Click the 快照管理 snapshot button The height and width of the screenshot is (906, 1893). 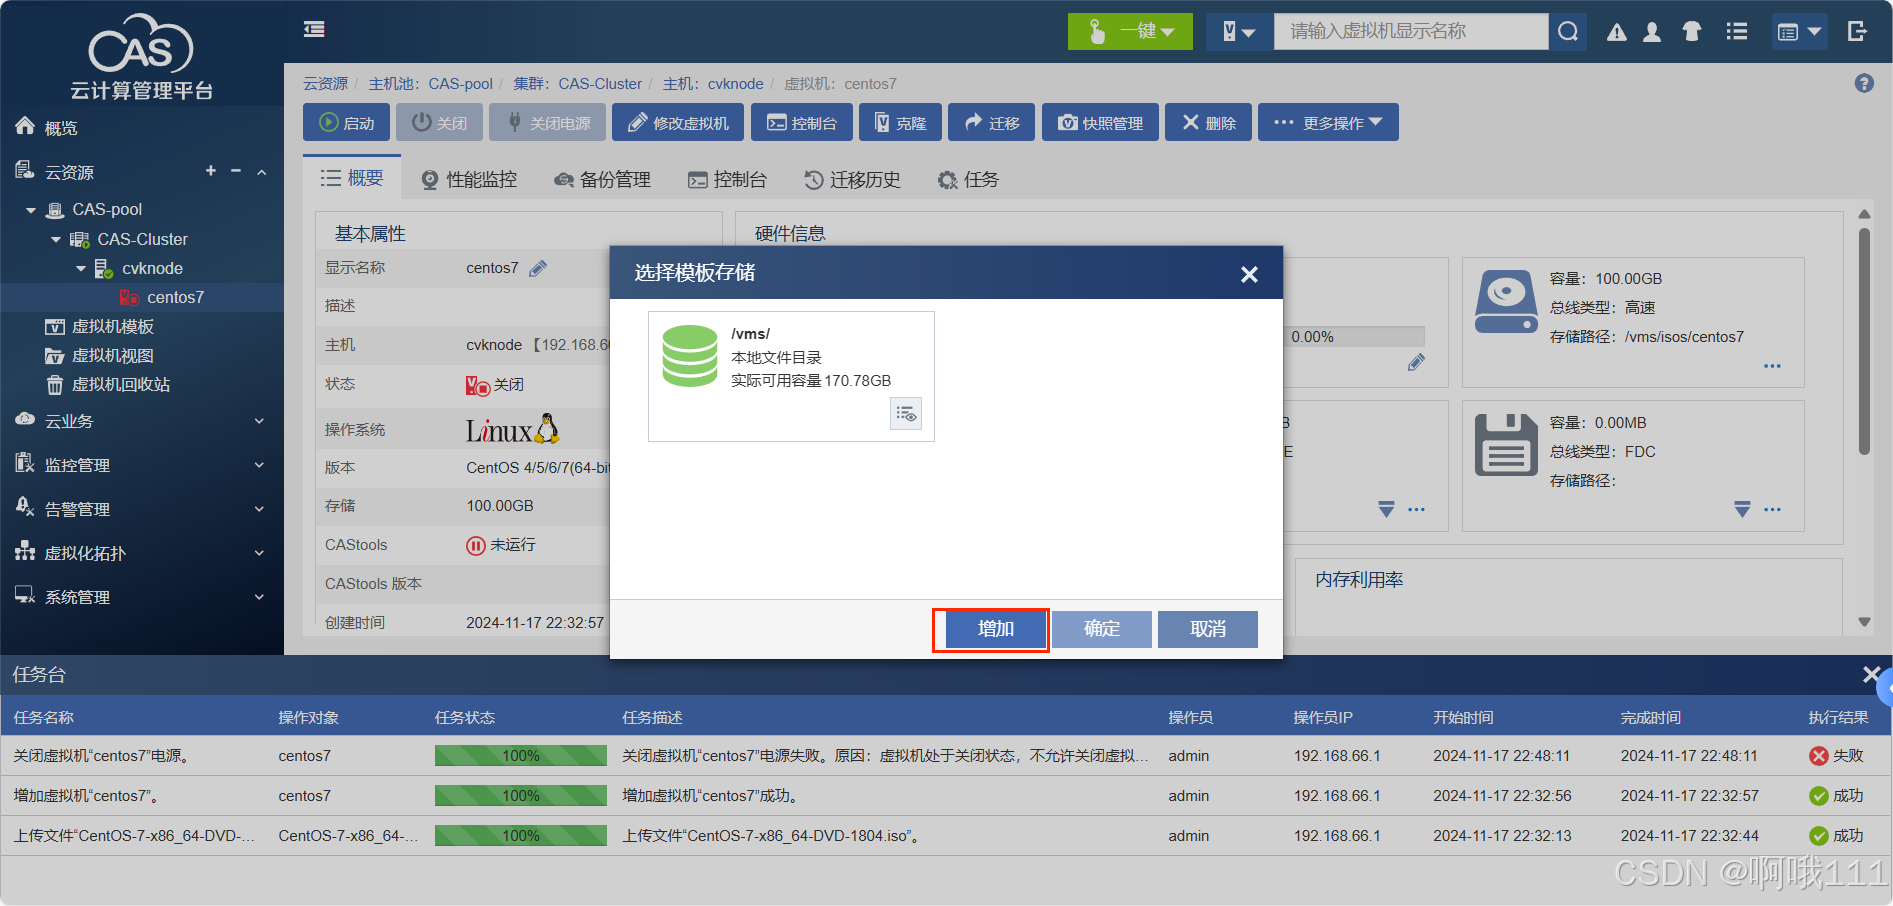[x=1100, y=122]
